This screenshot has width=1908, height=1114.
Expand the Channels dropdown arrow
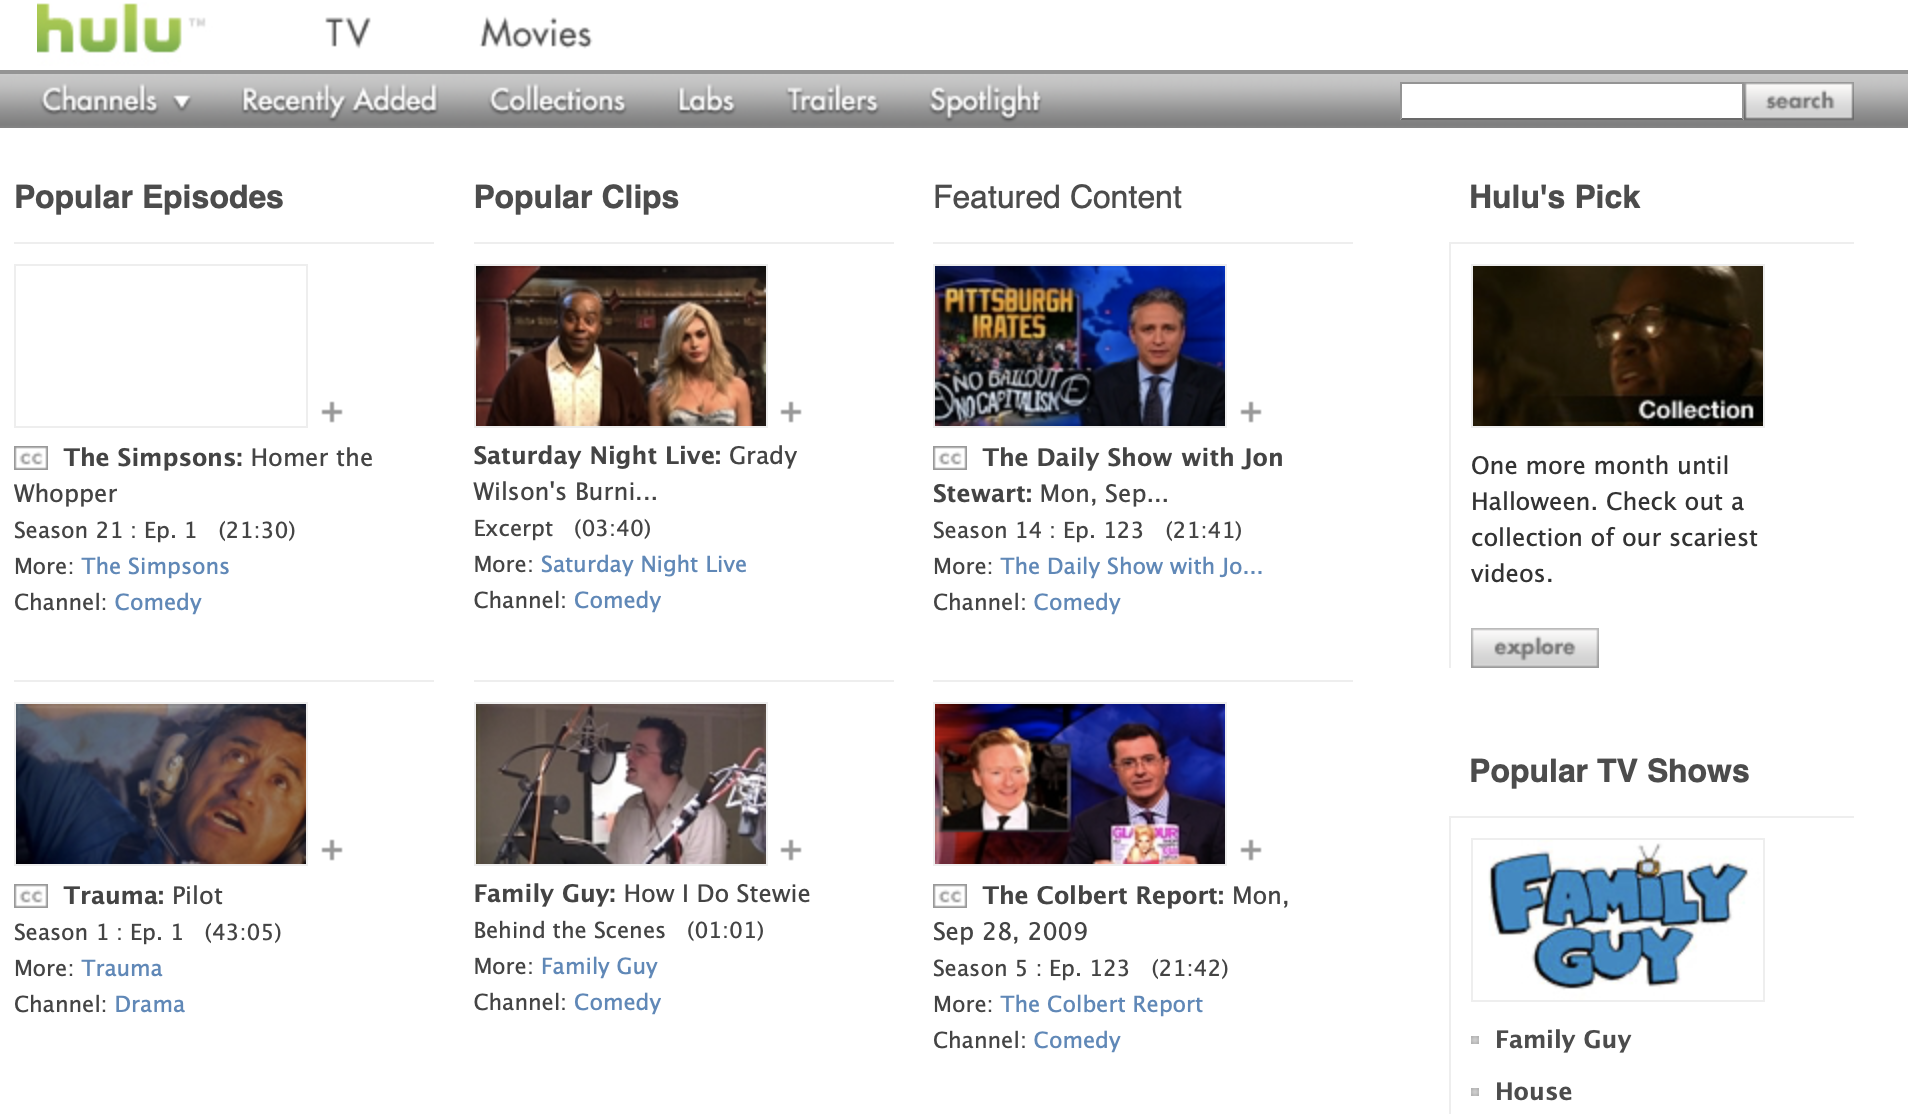(182, 101)
